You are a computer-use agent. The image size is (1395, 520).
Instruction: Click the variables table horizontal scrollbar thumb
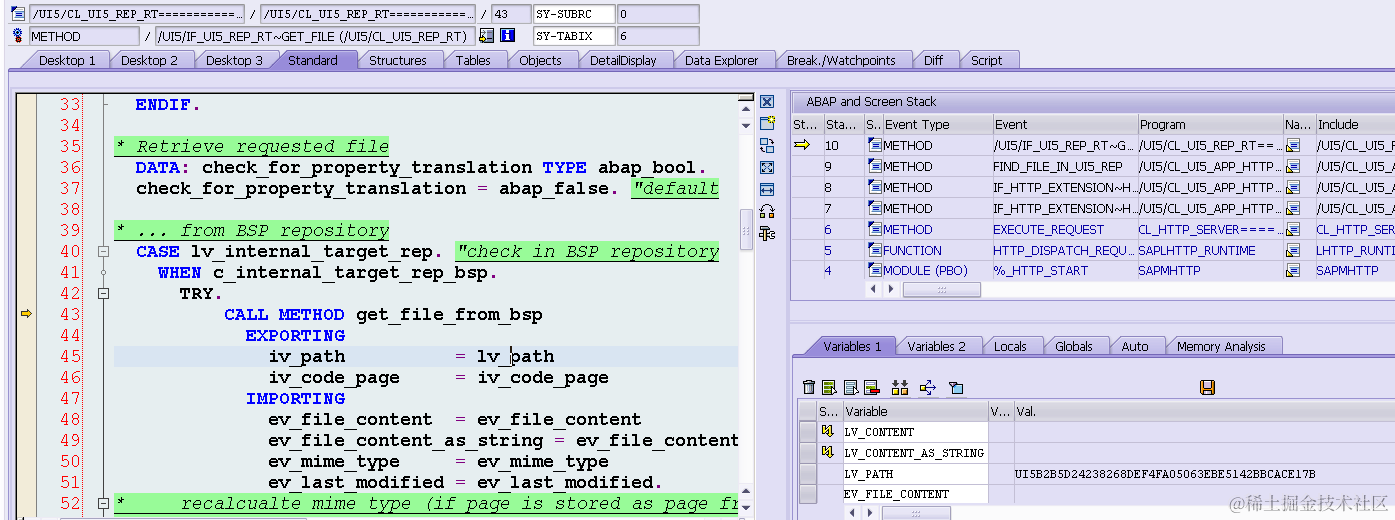coord(916,513)
